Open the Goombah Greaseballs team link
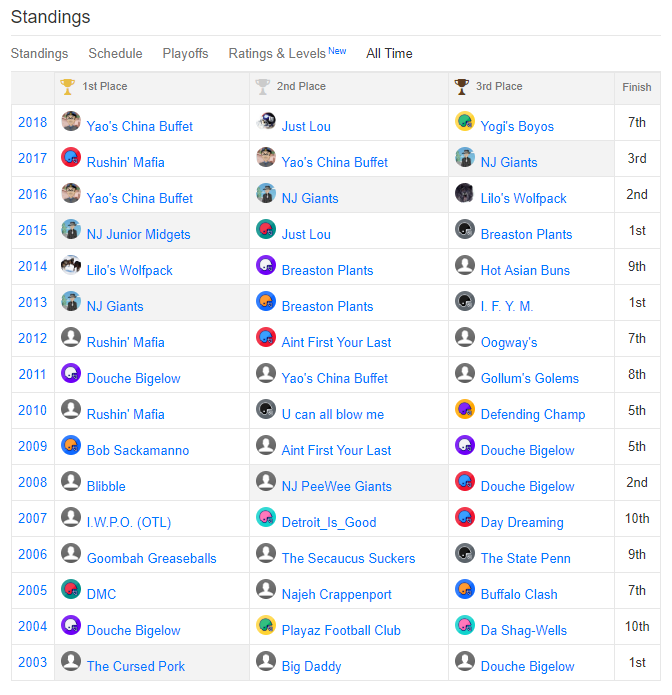The image size is (672, 695). click(x=152, y=558)
